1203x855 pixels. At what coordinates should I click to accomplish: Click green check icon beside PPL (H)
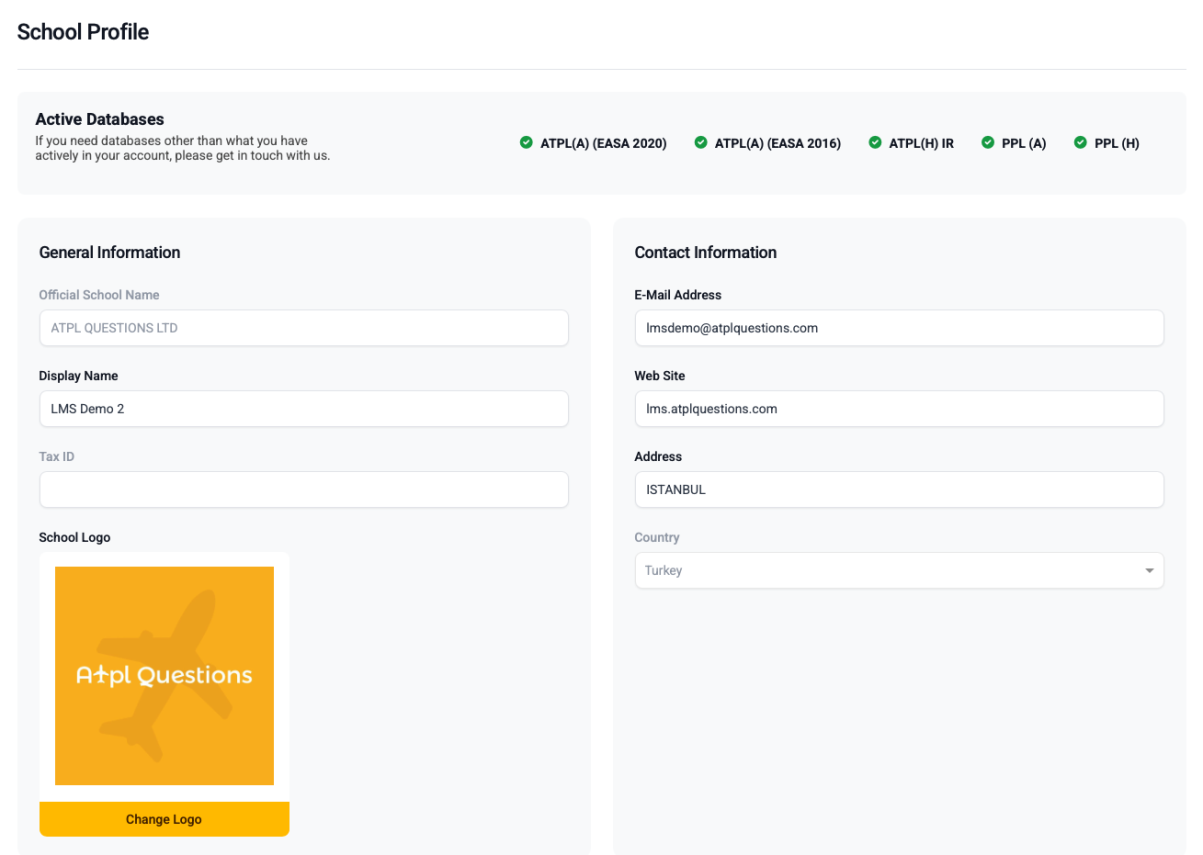tap(1080, 143)
